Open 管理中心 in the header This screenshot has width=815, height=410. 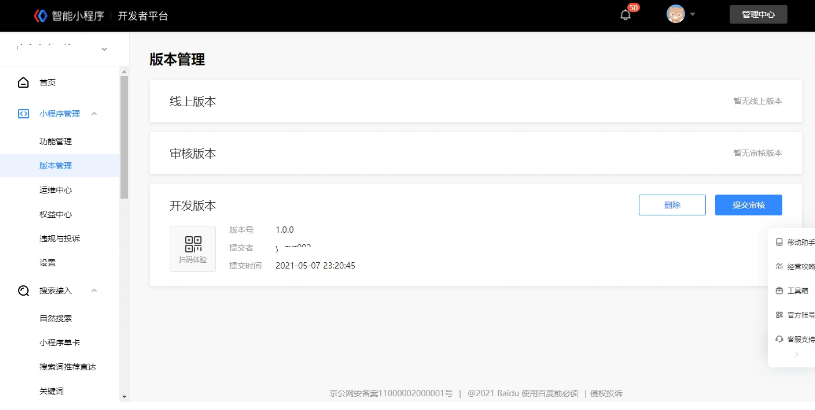click(x=758, y=15)
